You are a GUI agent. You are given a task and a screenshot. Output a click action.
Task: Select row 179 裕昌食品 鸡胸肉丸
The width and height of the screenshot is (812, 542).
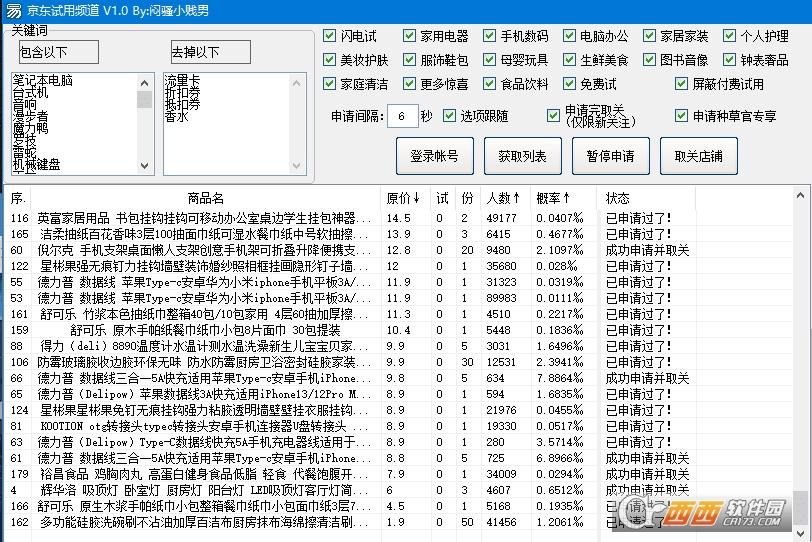click(398, 474)
